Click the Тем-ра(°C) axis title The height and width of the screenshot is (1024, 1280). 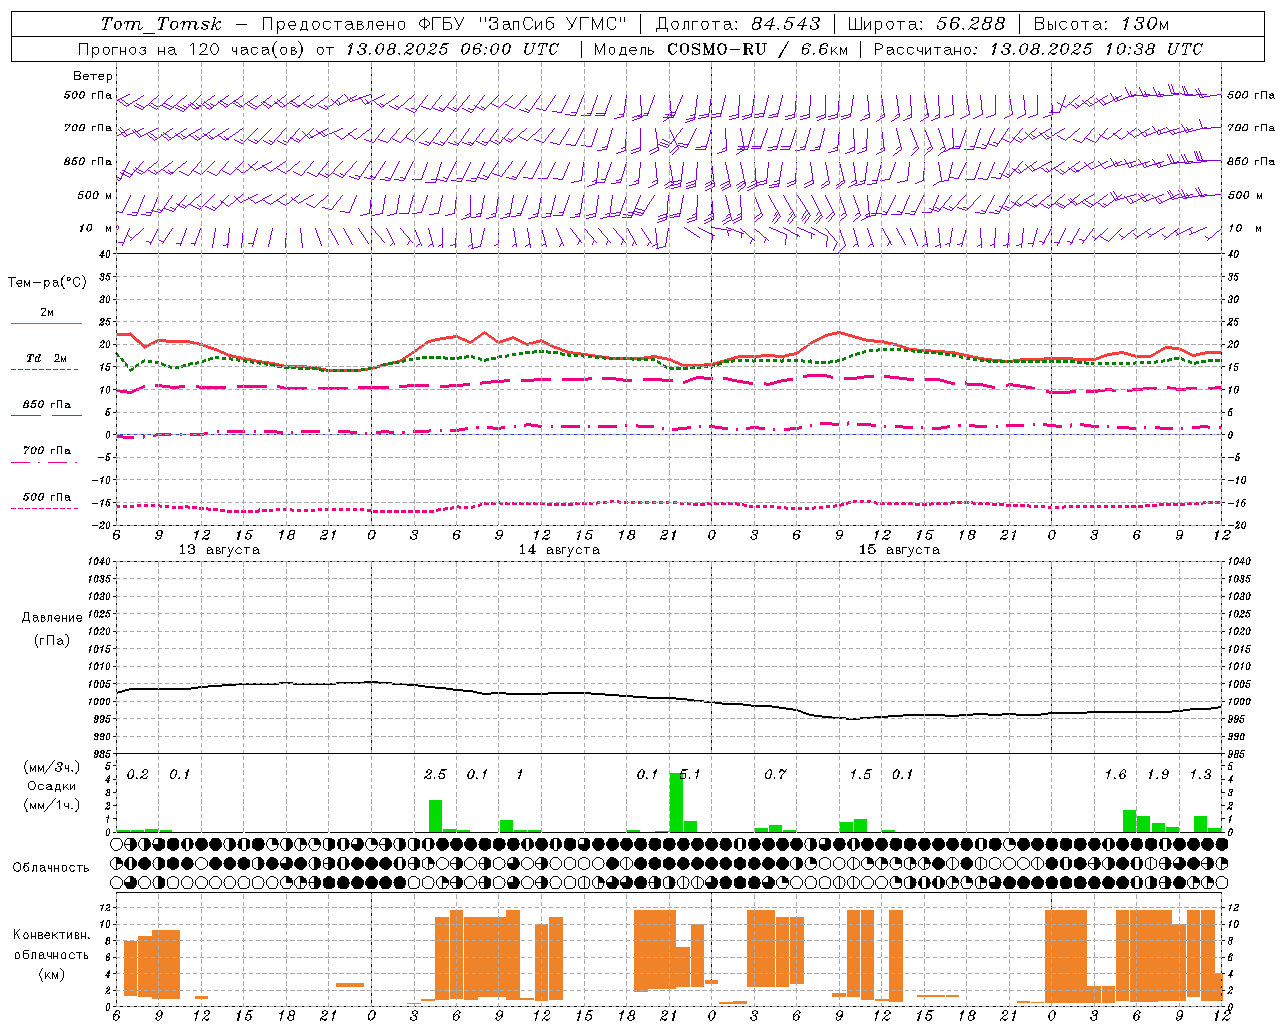click(47, 283)
